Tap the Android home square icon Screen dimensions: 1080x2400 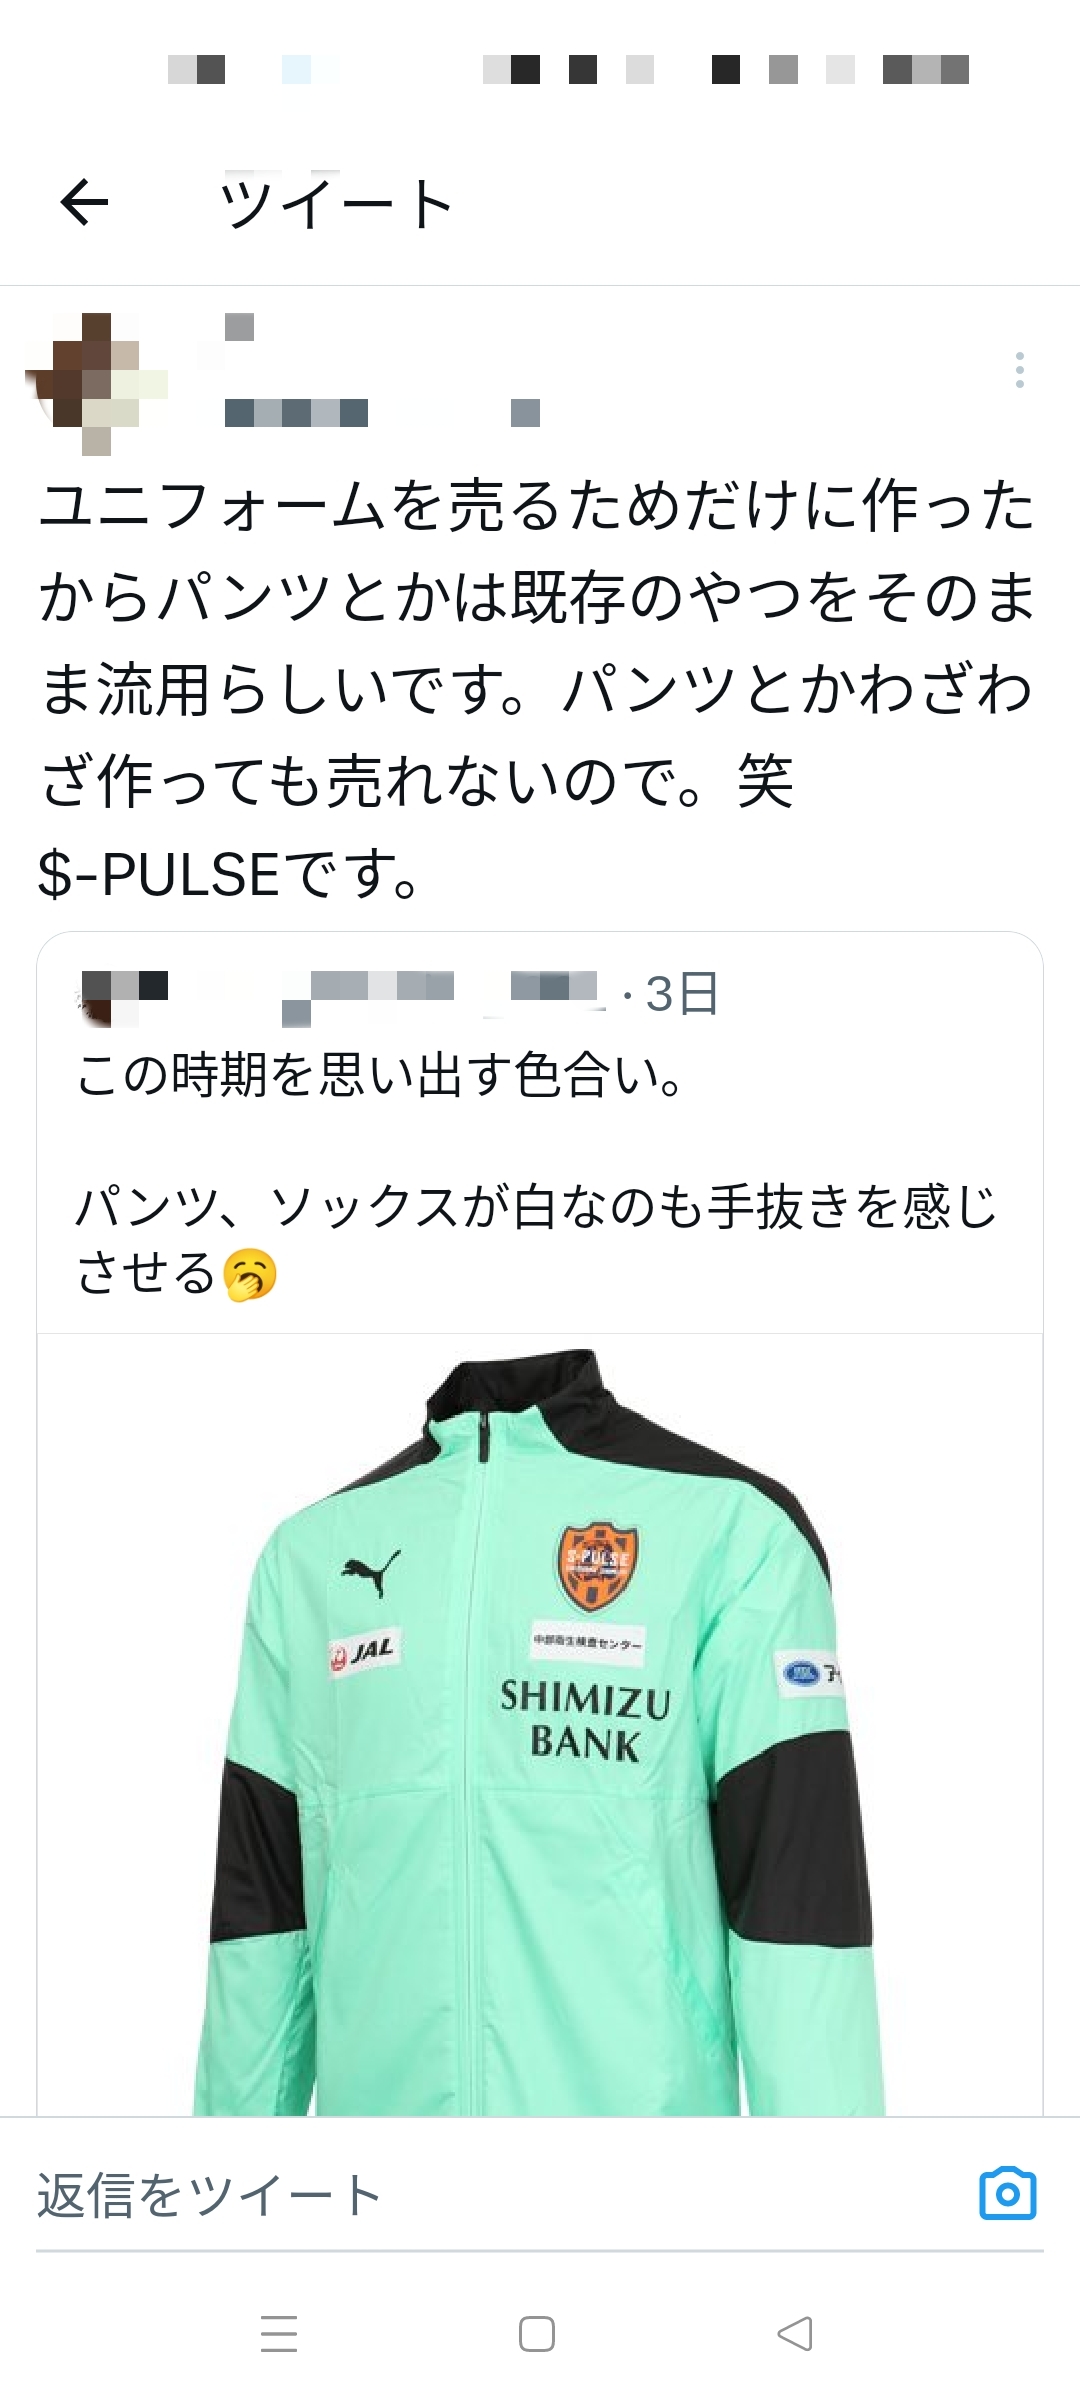[x=537, y=2333]
